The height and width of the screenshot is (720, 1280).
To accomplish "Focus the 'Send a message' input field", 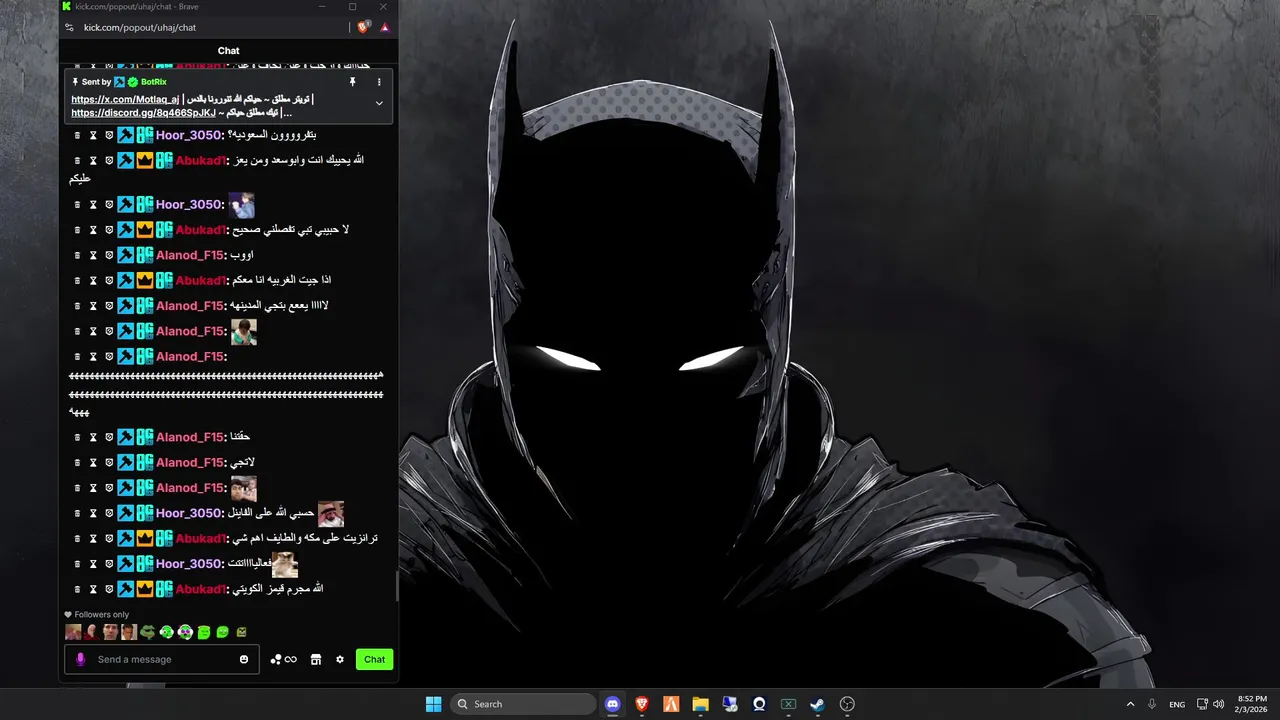I will pyautogui.click(x=162, y=659).
